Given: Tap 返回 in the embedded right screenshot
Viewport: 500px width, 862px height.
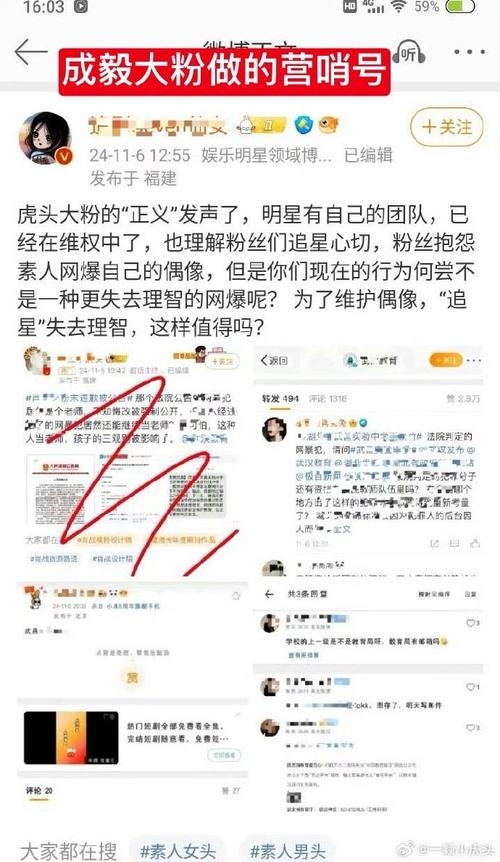Looking at the screenshot, I should (274, 361).
